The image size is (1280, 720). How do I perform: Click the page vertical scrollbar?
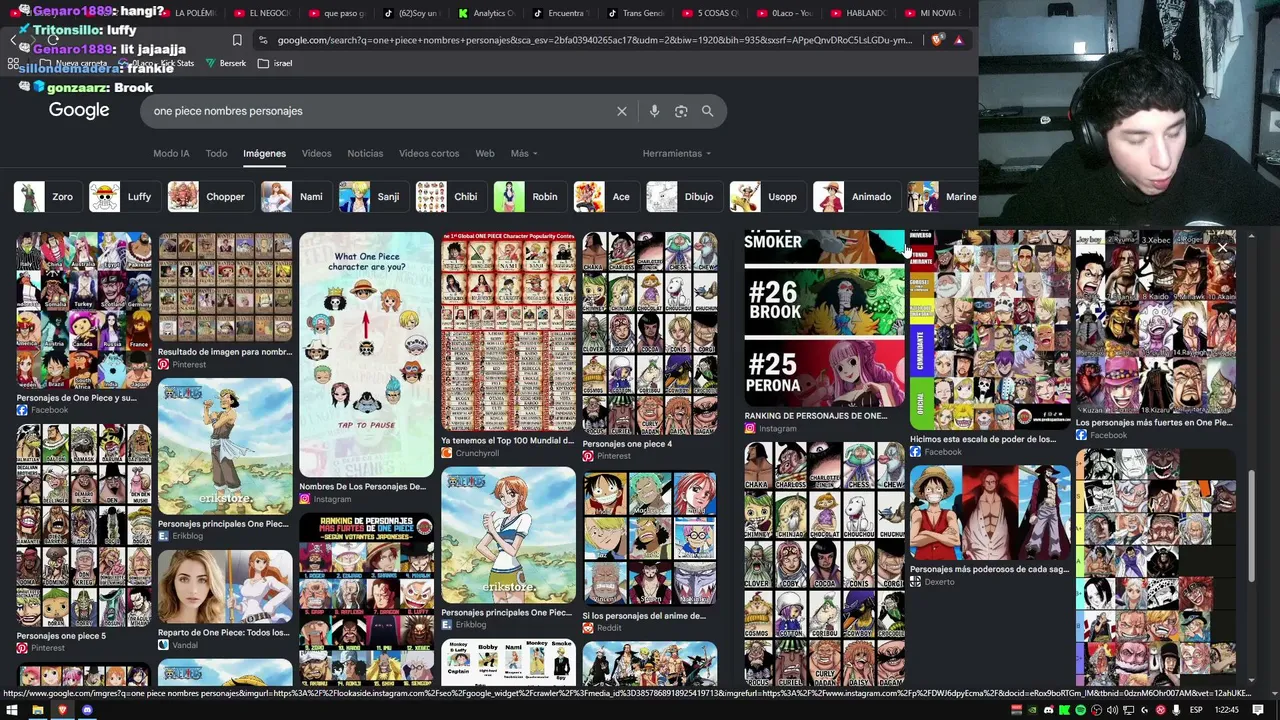tap(1250, 525)
